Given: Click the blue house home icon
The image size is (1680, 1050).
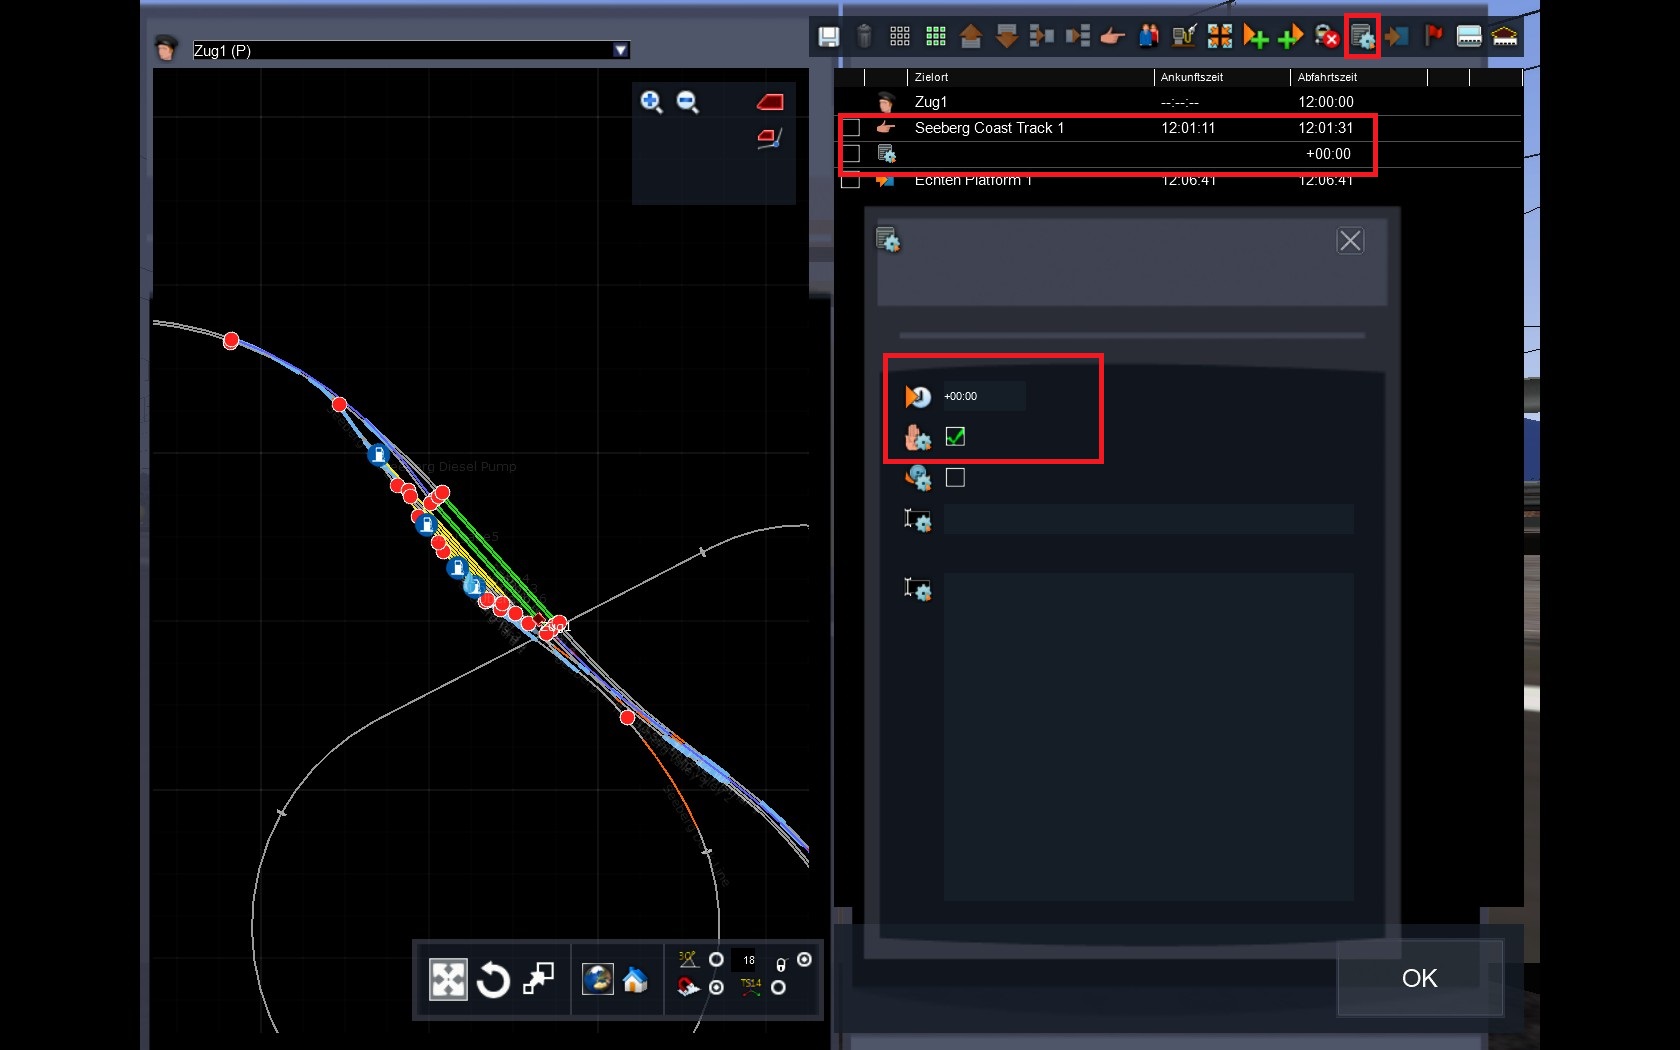Looking at the screenshot, I should pos(635,980).
